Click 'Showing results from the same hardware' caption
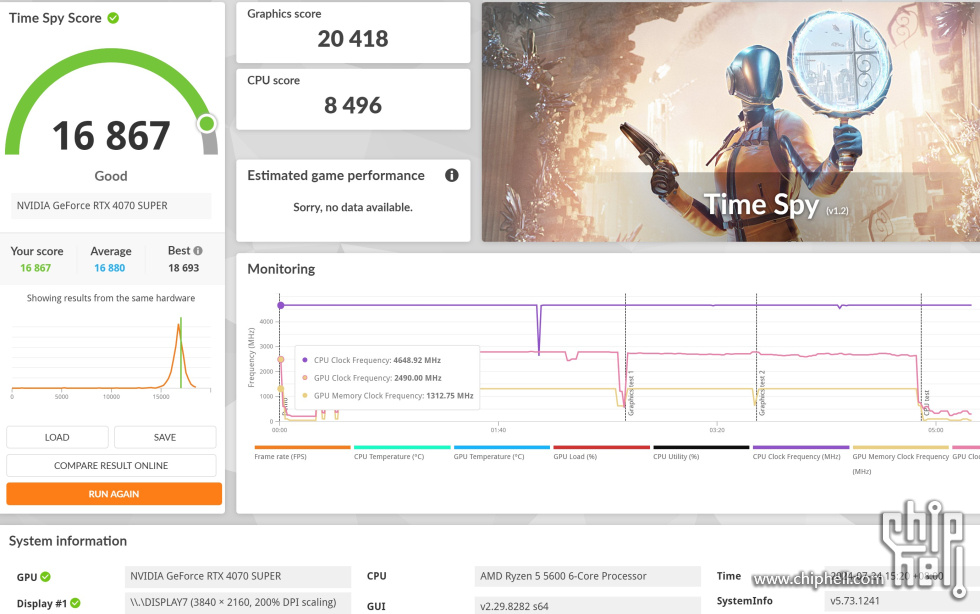This screenshot has height=614, width=980. pyautogui.click(x=111, y=298)
